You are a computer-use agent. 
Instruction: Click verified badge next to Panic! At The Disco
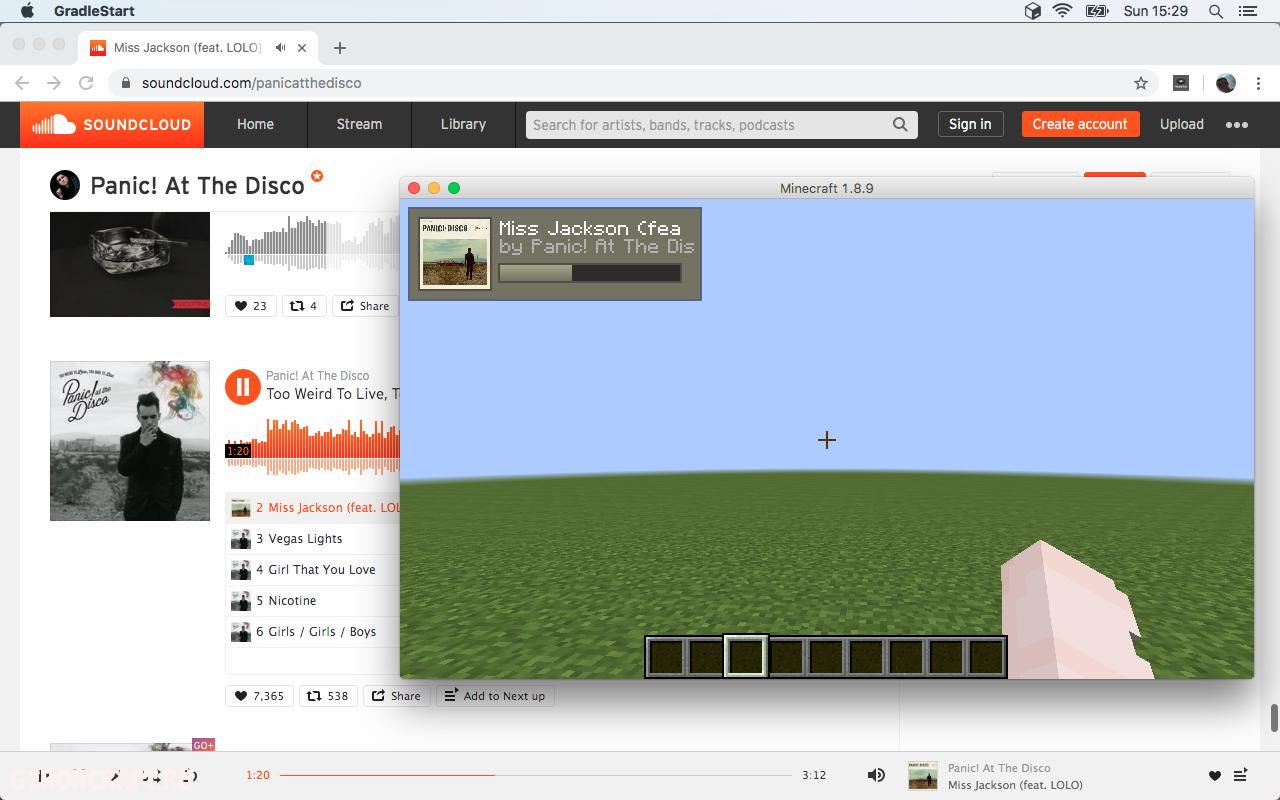pos(317,176)
